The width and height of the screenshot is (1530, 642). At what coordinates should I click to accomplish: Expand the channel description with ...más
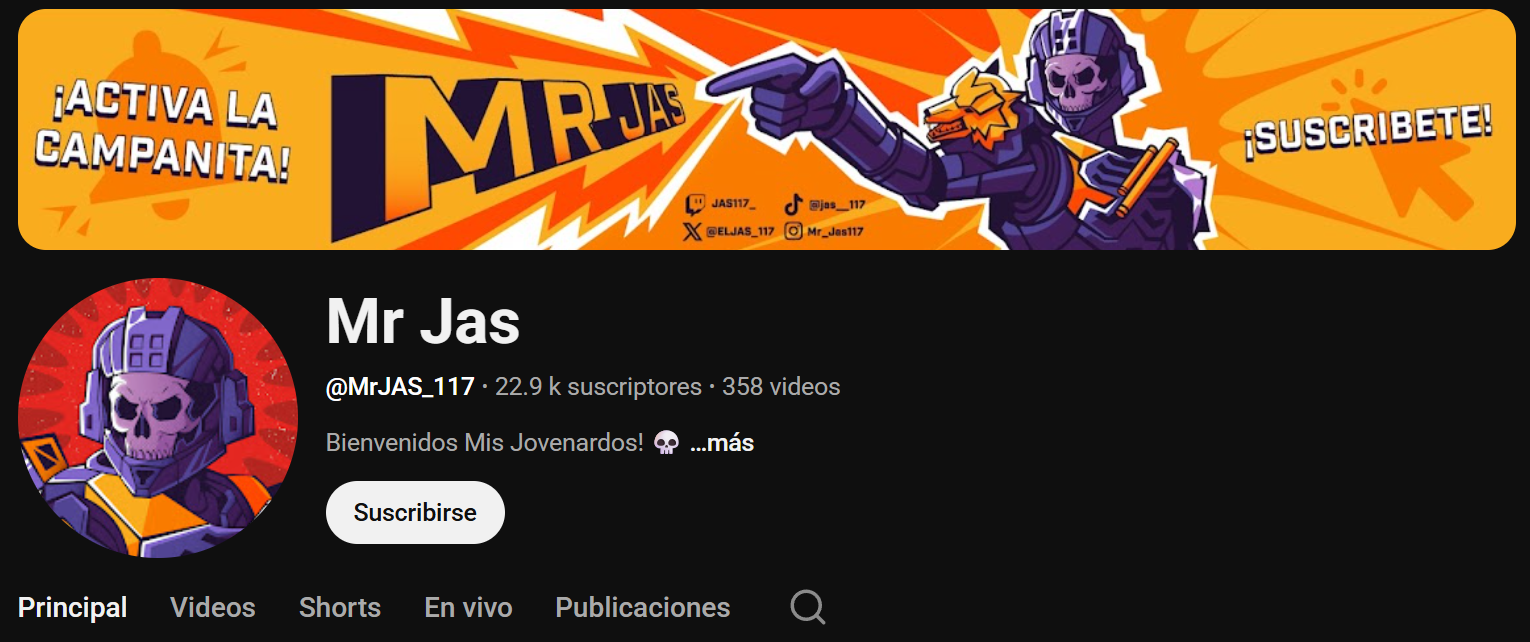(722, 443)
